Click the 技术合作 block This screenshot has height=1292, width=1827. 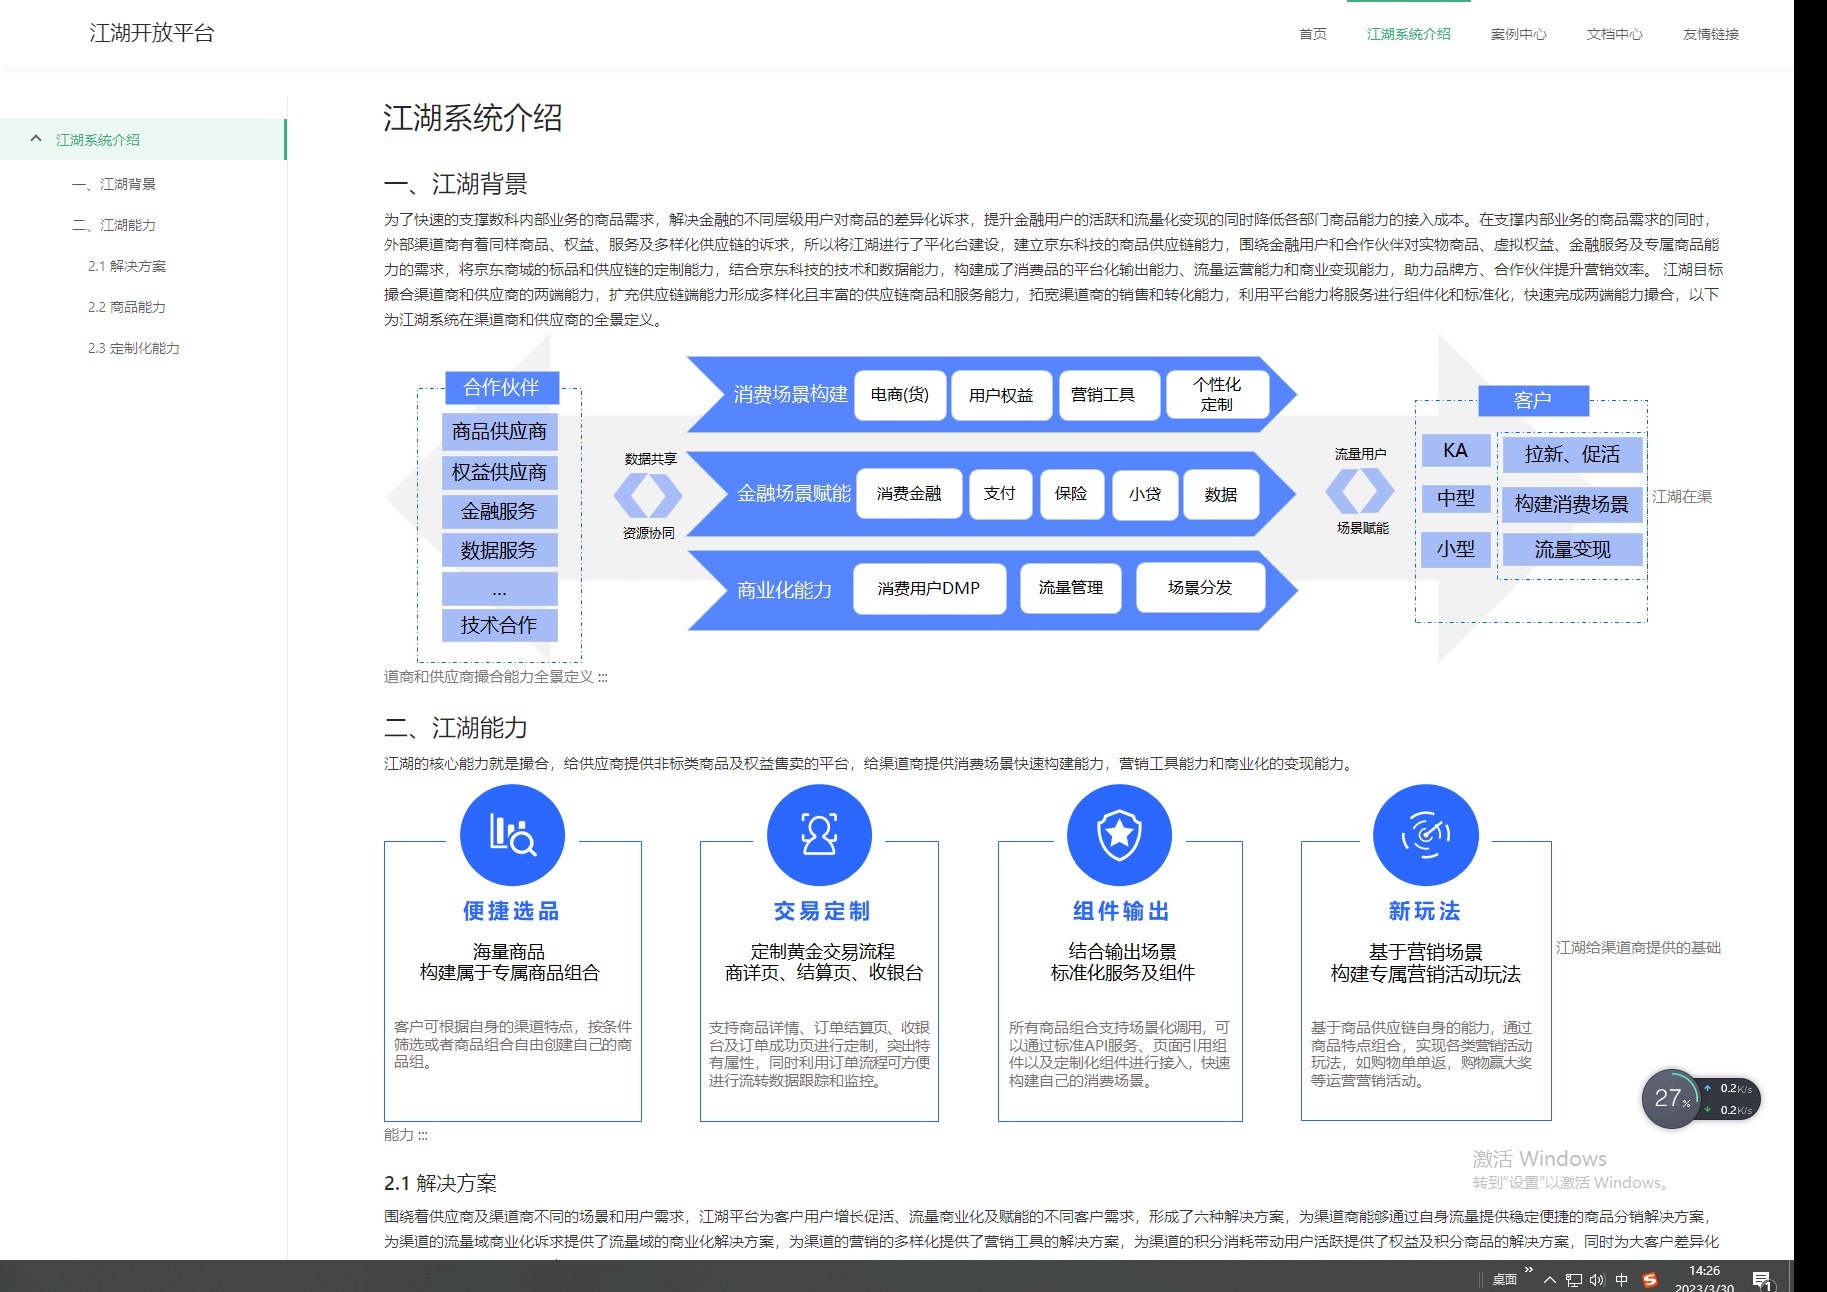pyautogui.click(x=499, y=625)
